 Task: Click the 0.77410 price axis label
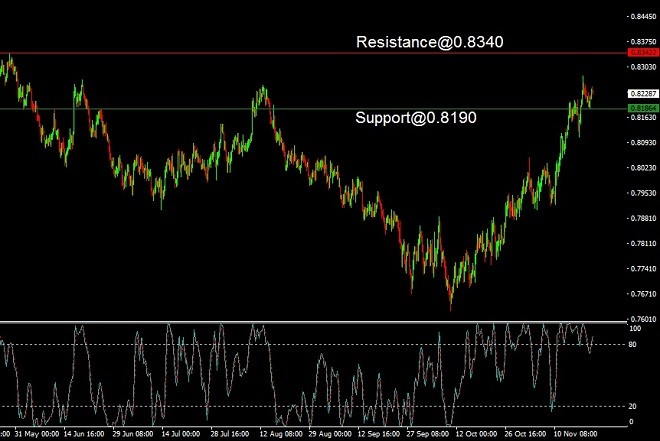[643, 269]
